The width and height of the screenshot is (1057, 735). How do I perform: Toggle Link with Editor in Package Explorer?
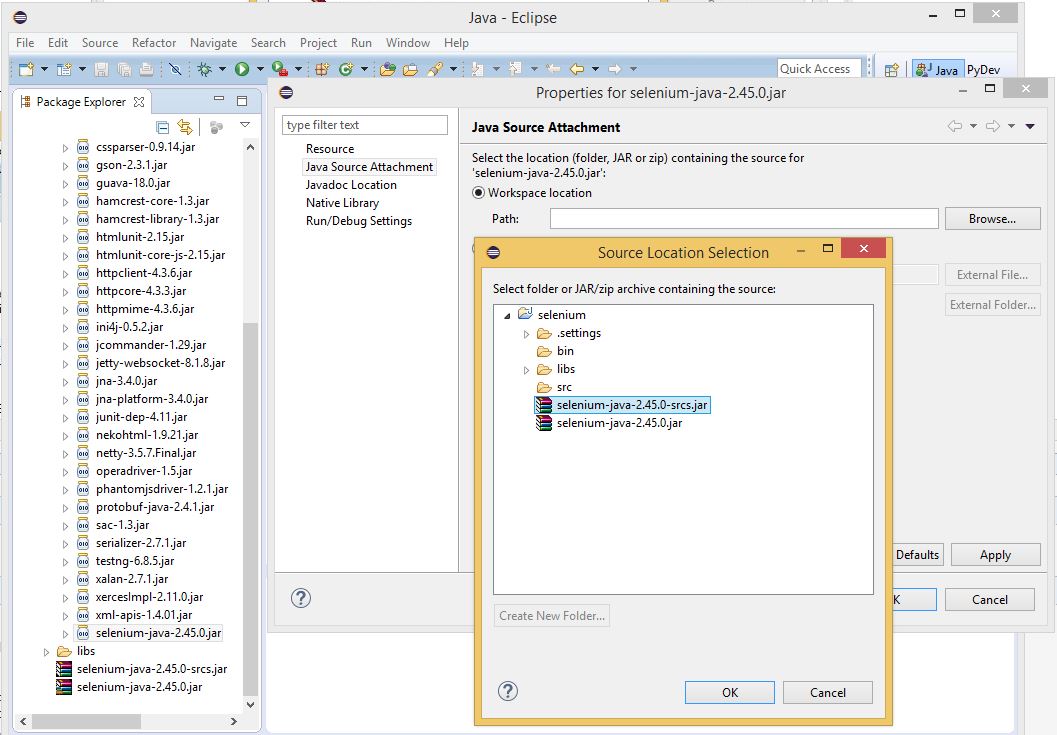coord(185,127)
